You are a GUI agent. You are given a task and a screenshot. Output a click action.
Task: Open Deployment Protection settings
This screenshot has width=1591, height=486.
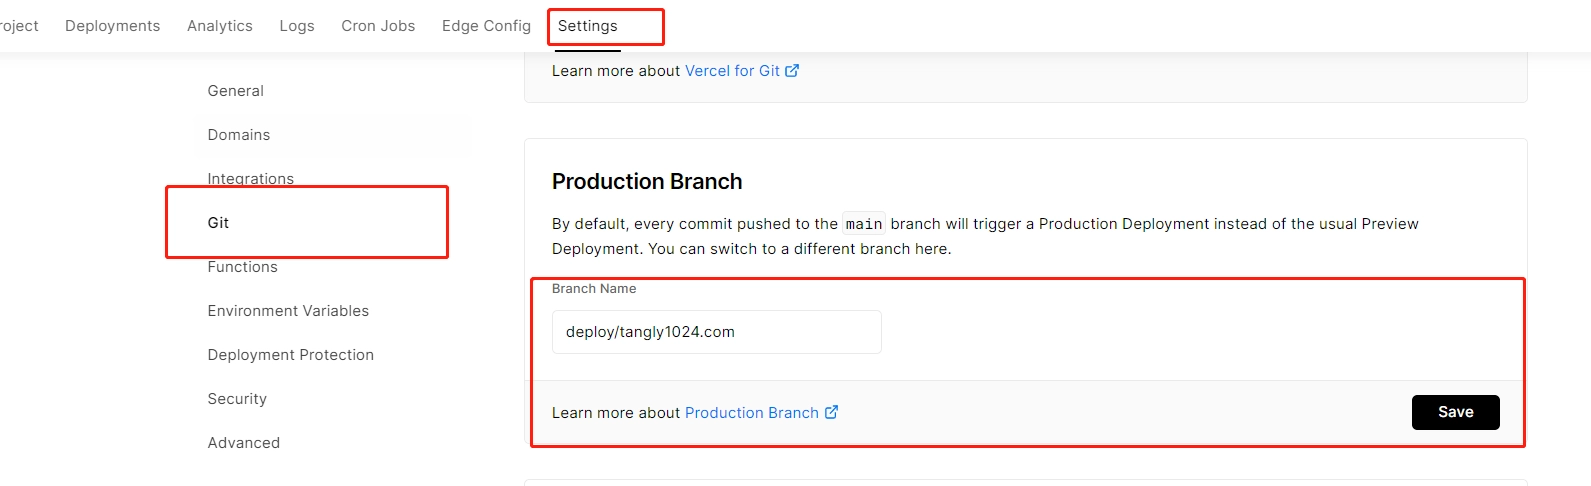click(x=291, y=355)
